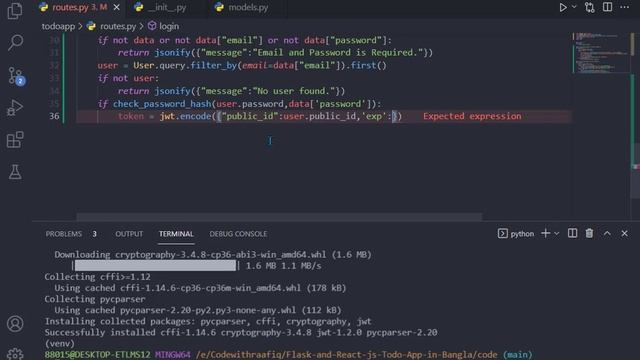This screenshot has height=360, width=640.
Task: Click the (main) branch label in terminal
Action: pyautogui.click(x=518, y=354)
